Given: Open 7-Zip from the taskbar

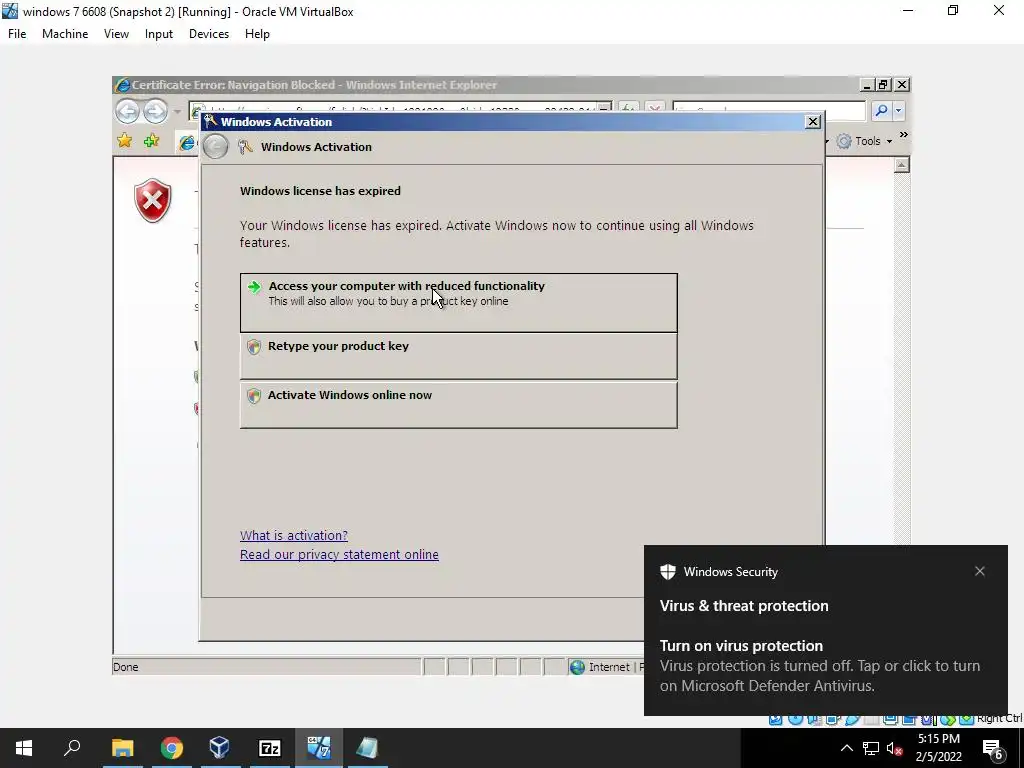Looking at the screenshot, I should click(269, 748).
